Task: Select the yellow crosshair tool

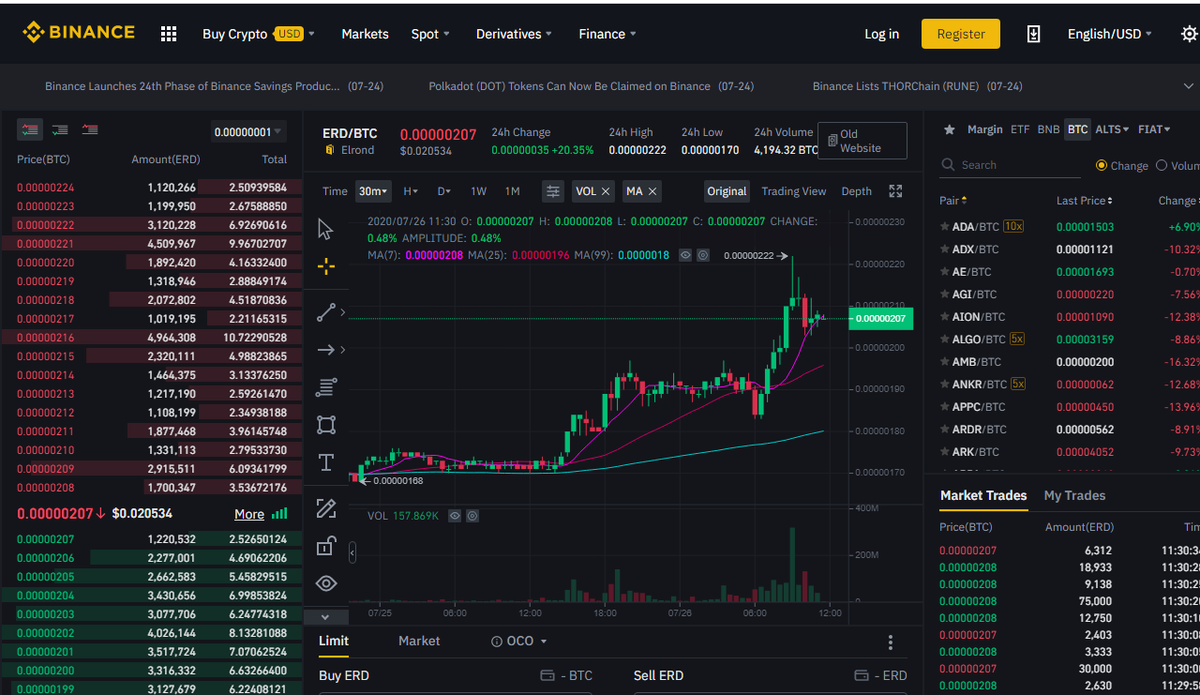Action: (326, 267)
